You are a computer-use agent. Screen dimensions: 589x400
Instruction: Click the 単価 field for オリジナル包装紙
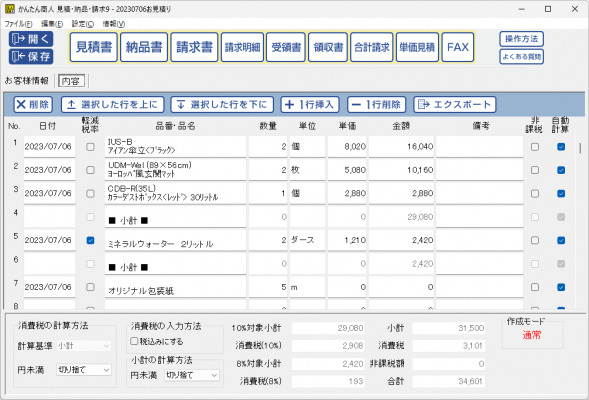pos(348,287)
